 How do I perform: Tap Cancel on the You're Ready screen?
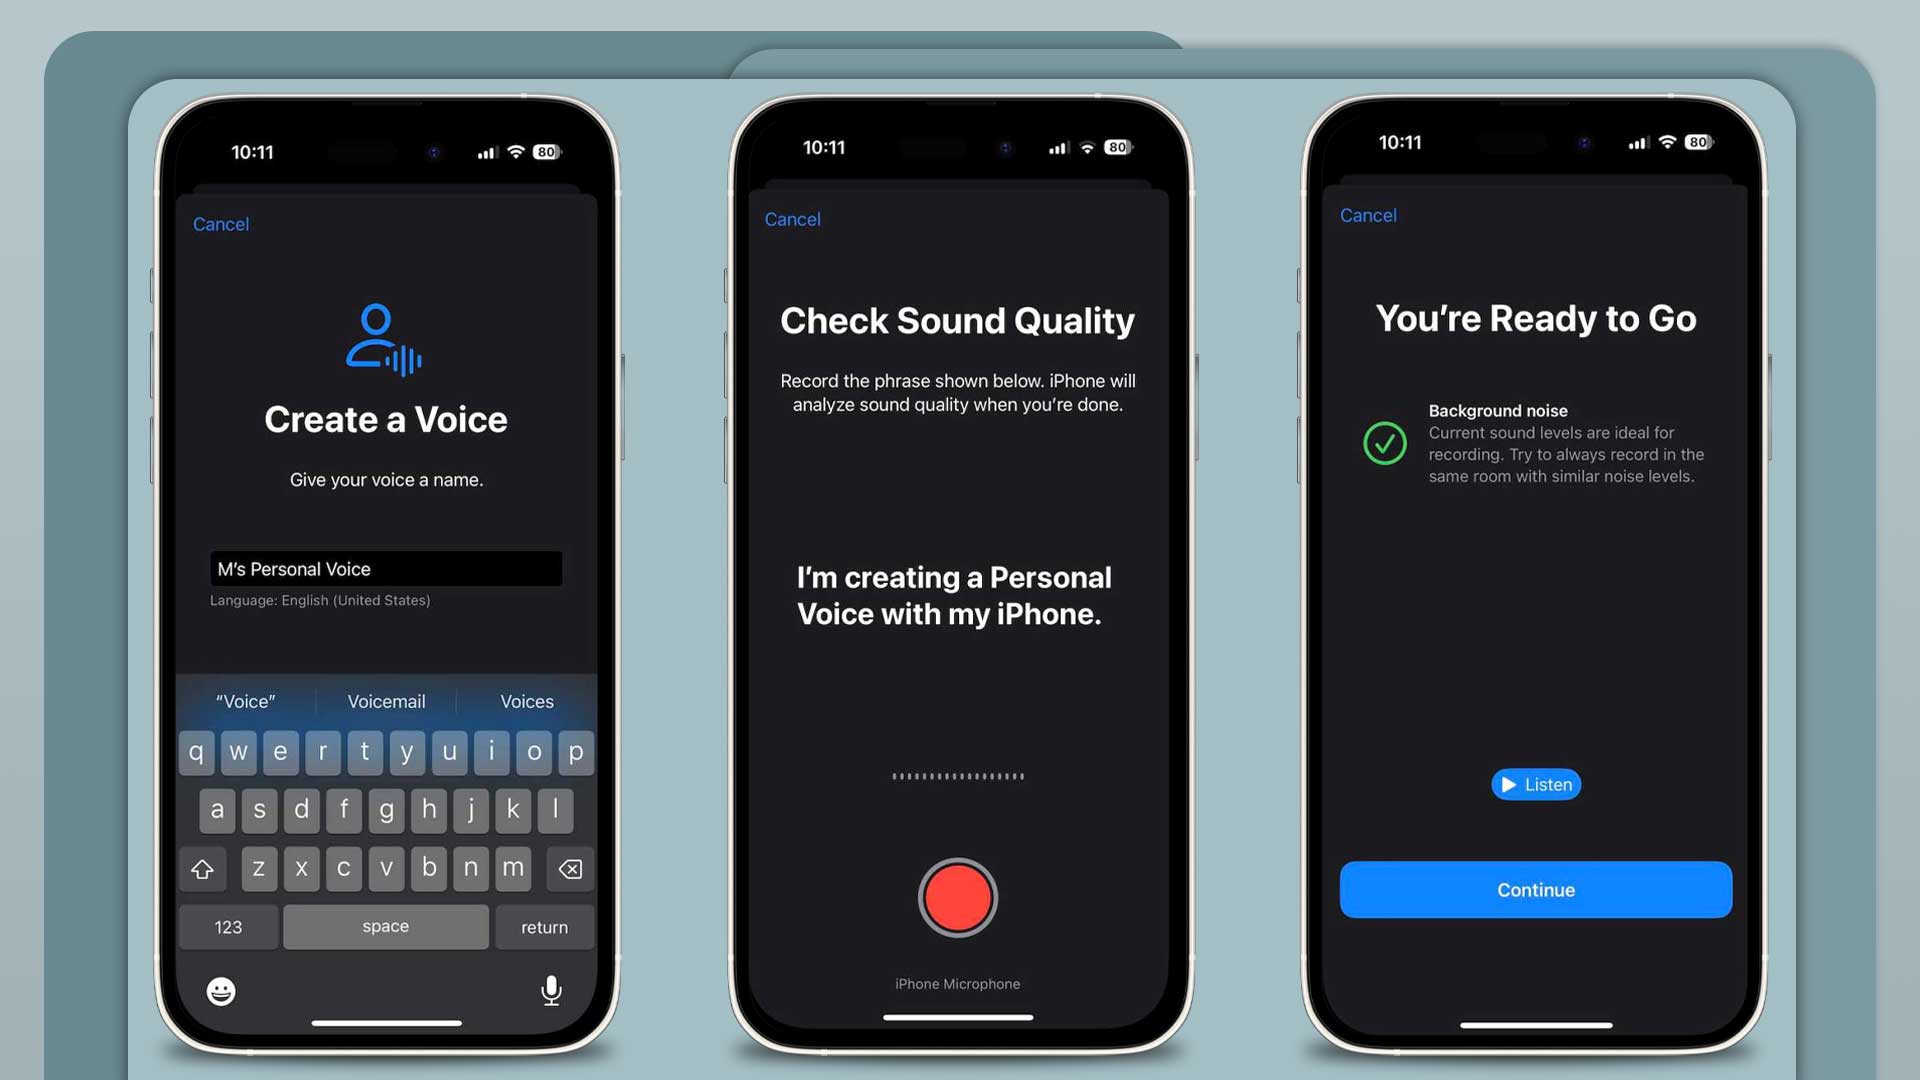(1367, 215)
